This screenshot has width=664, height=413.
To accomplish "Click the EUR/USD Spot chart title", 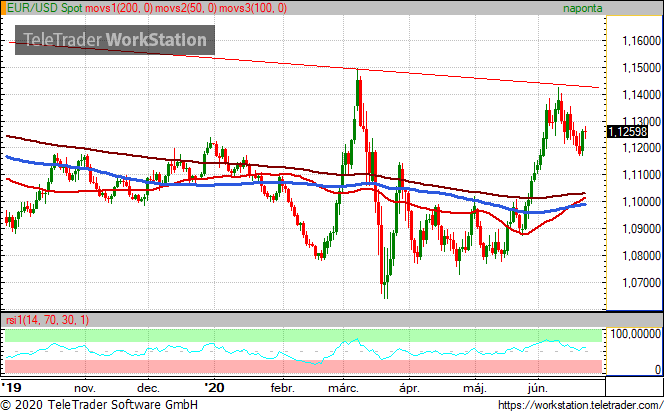I will pyautogui.click(x=44, y=8).
